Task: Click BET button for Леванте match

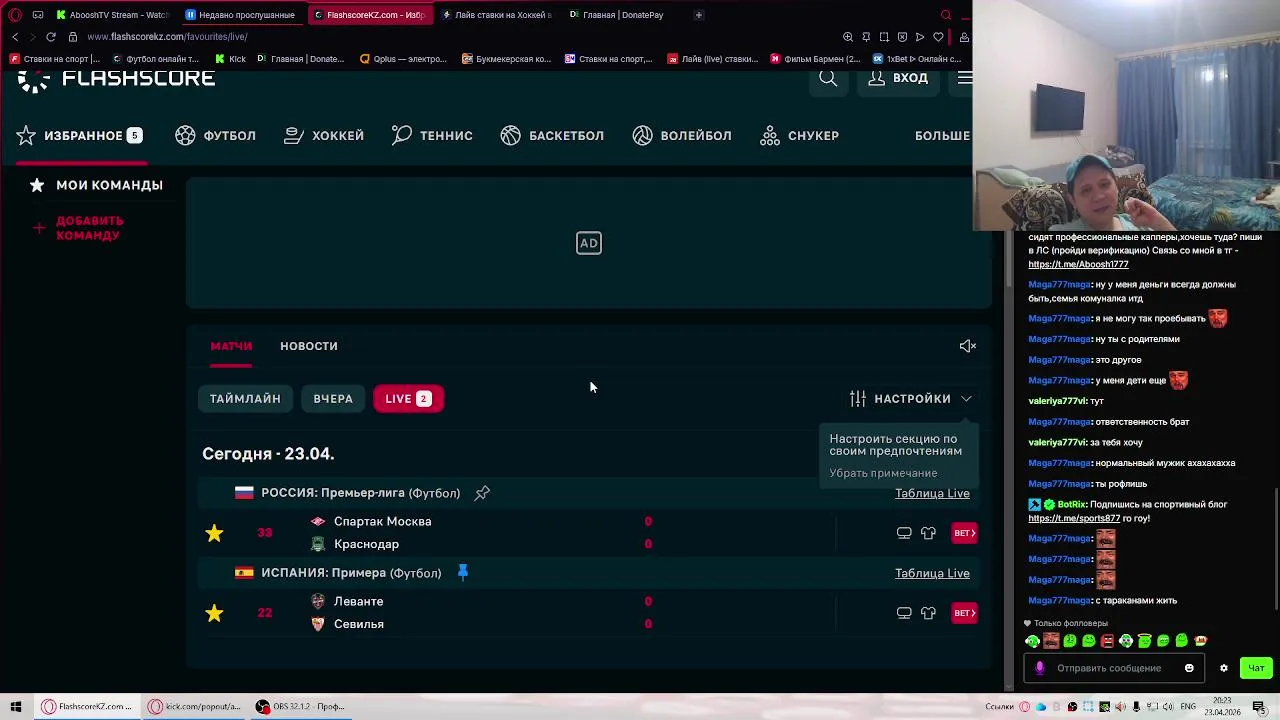Action: pyautogui.click(x=964, y=613)
